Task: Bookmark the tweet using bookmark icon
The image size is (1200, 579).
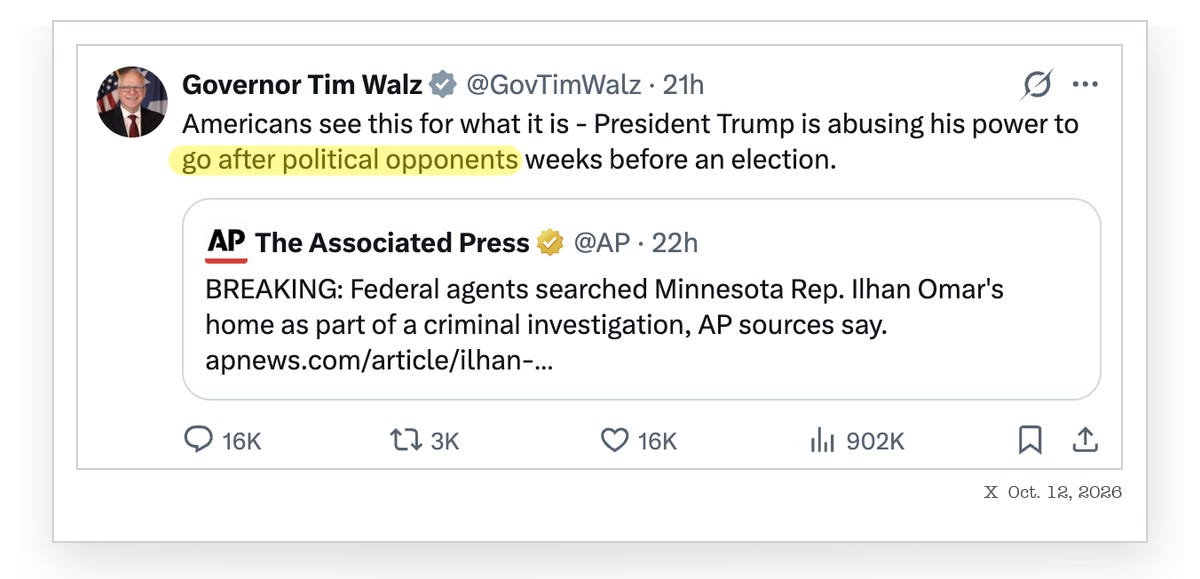Action: (x=1030, y=440)
